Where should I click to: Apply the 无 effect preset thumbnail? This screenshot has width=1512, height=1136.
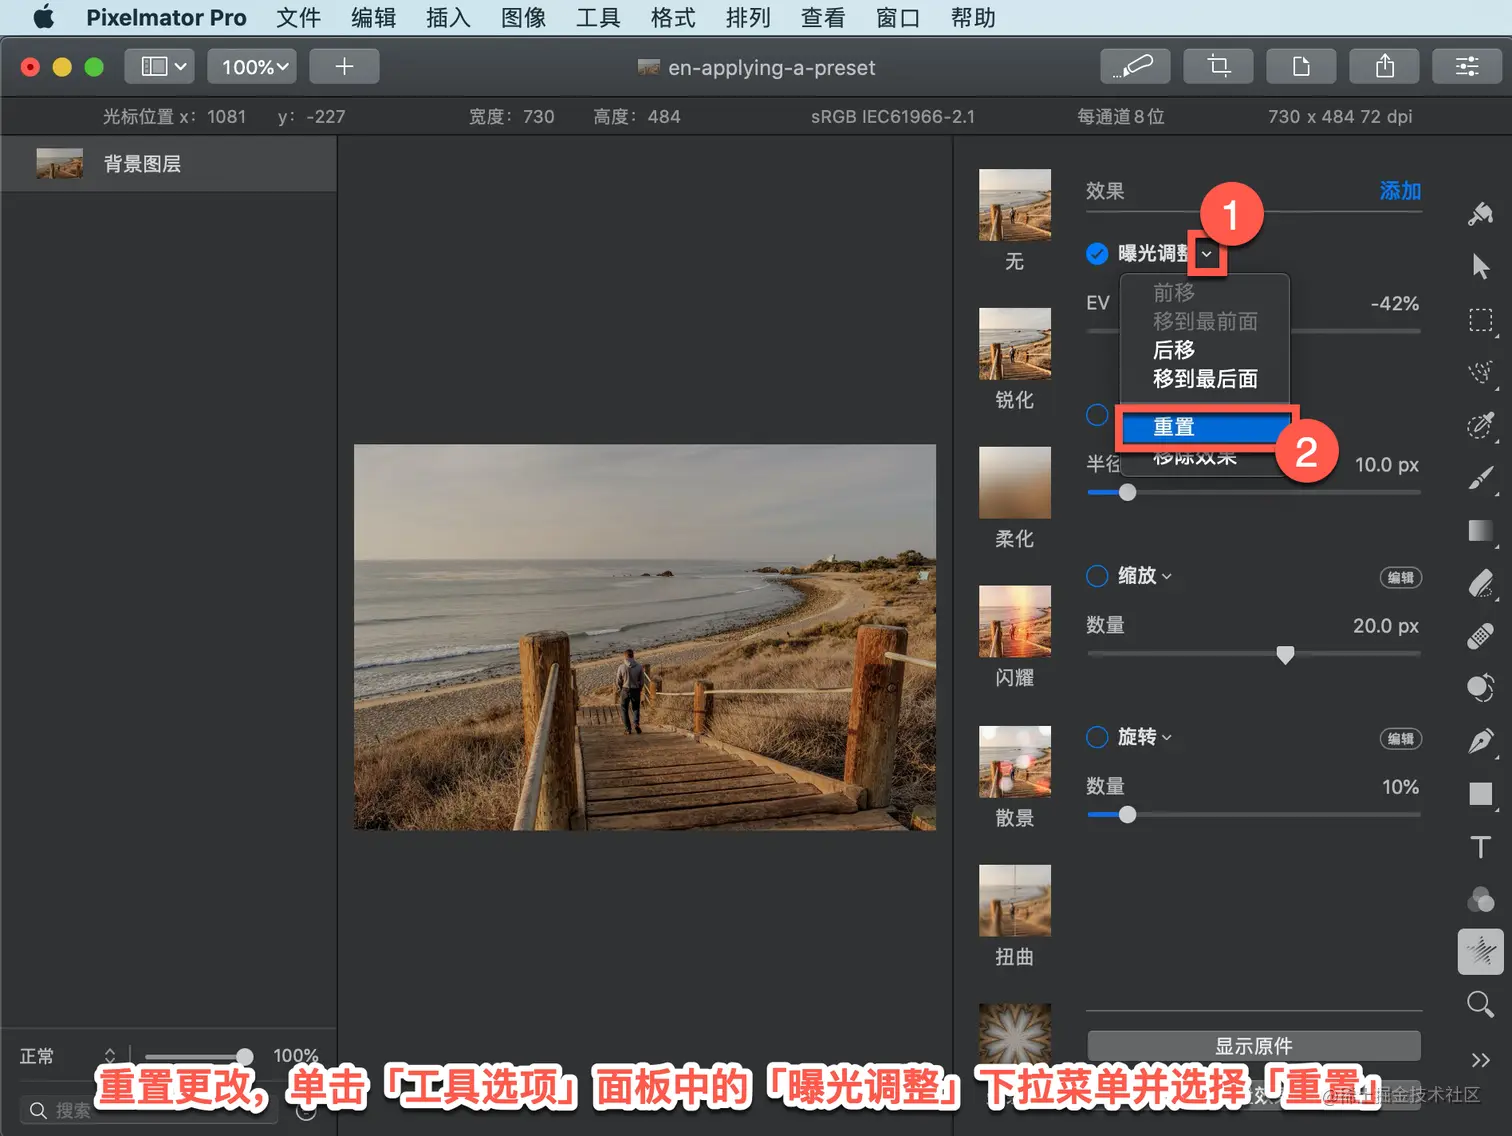[1014, 205]
